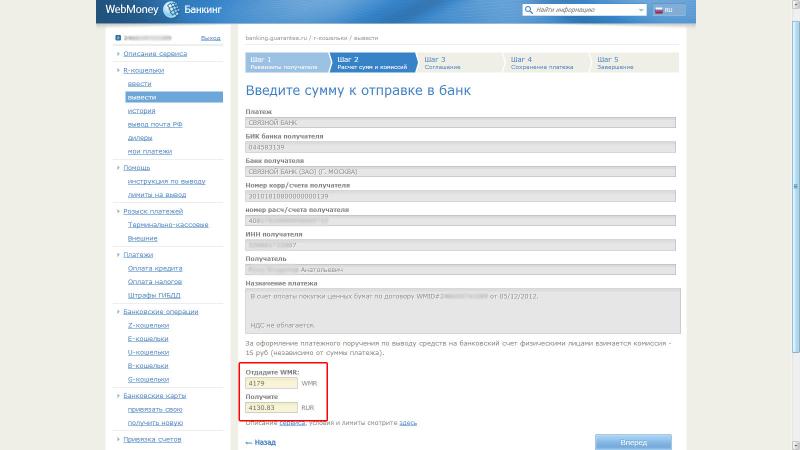Click the WebMoney globe logo icon
This screenshot has height=450, width=800.
pyautogui.click(x=171, y=9)
